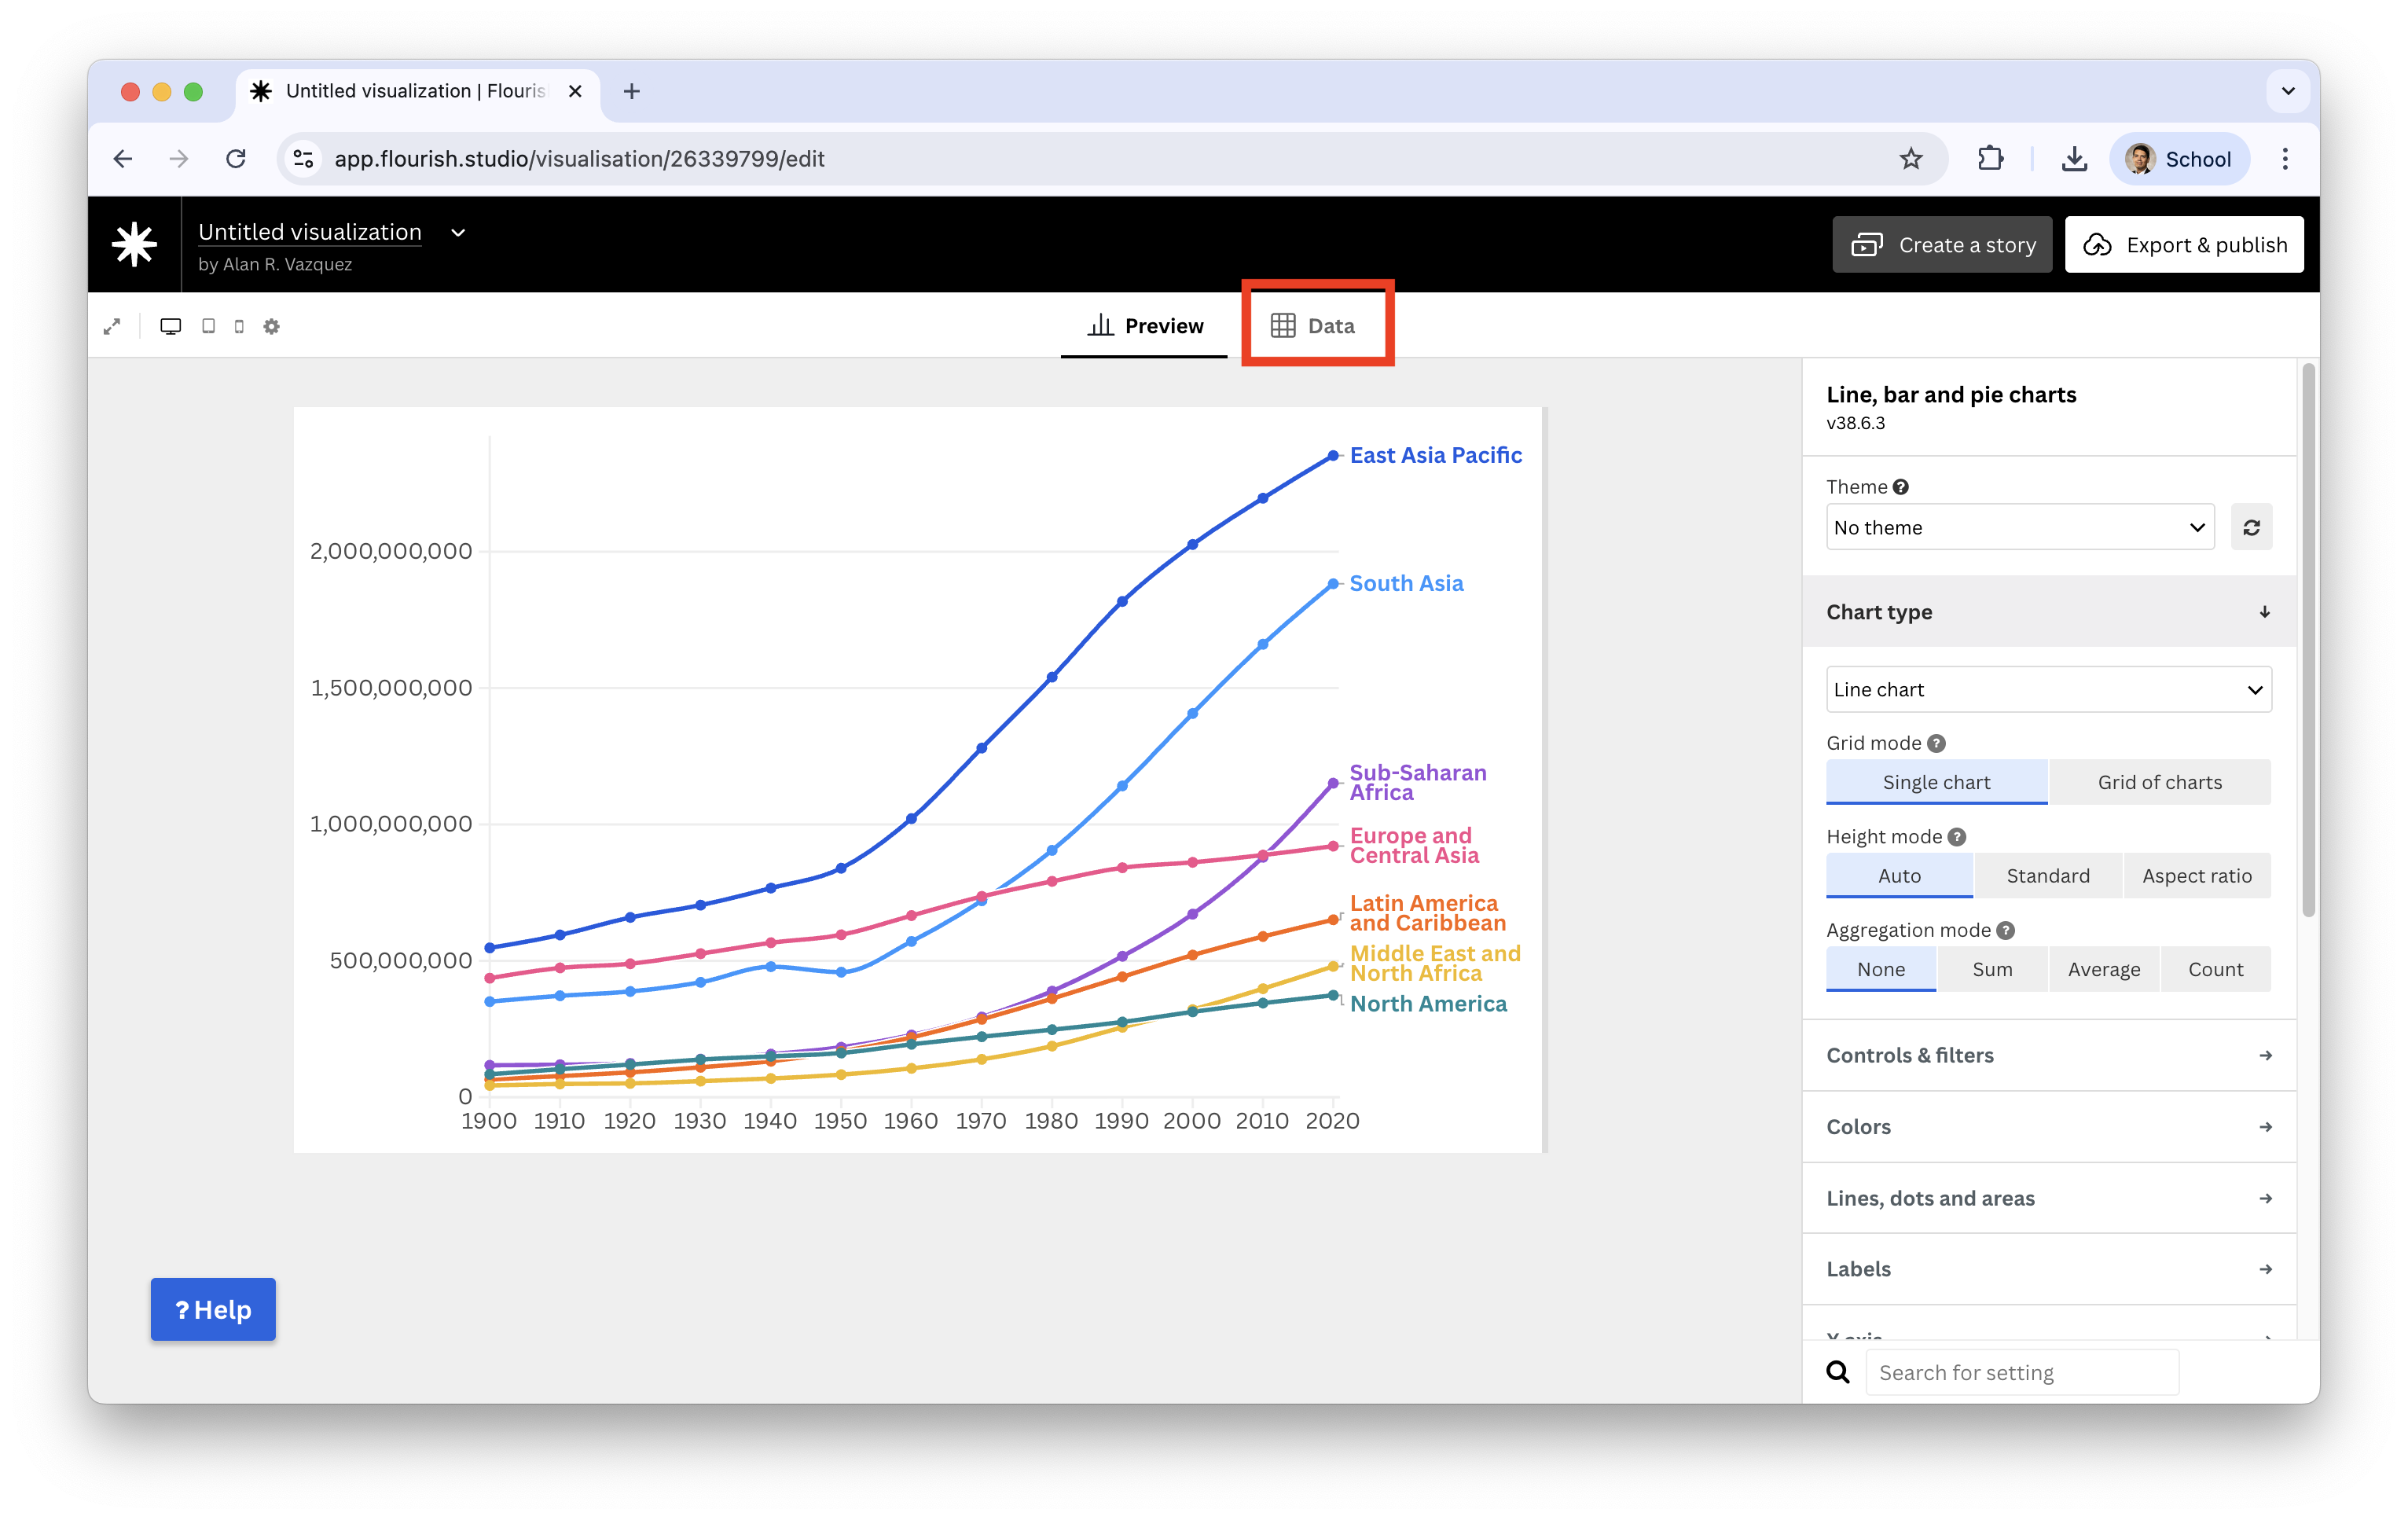
Task: Open the Line chart type dropdown
Action: [2047, 690]
